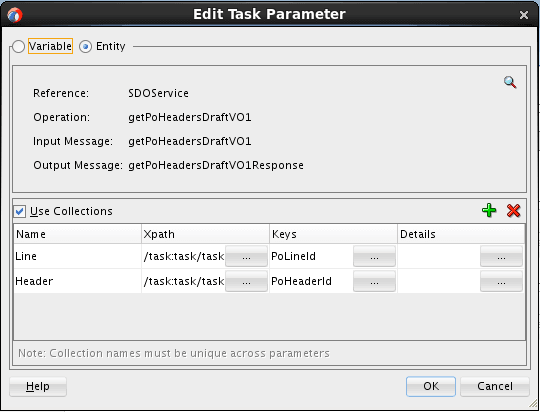Open Keys browse button for PoLineId
Viewport: 540px width, 412px height.
pyautogui.click(x=374, y=256)
